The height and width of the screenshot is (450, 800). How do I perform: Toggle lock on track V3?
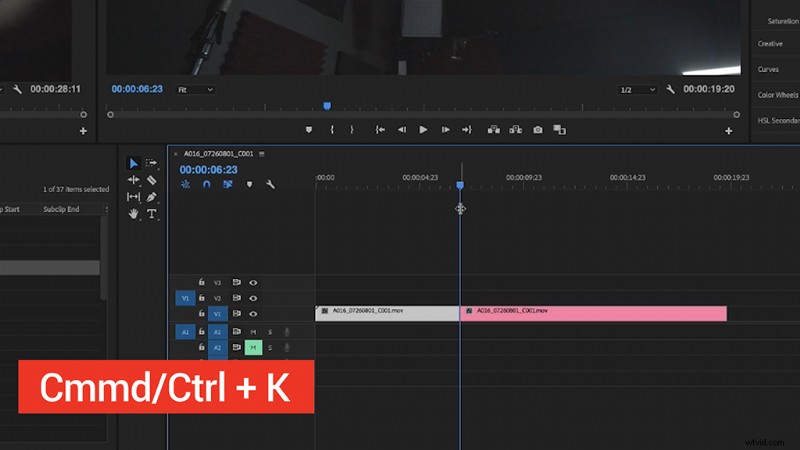[x=202, y=282]
